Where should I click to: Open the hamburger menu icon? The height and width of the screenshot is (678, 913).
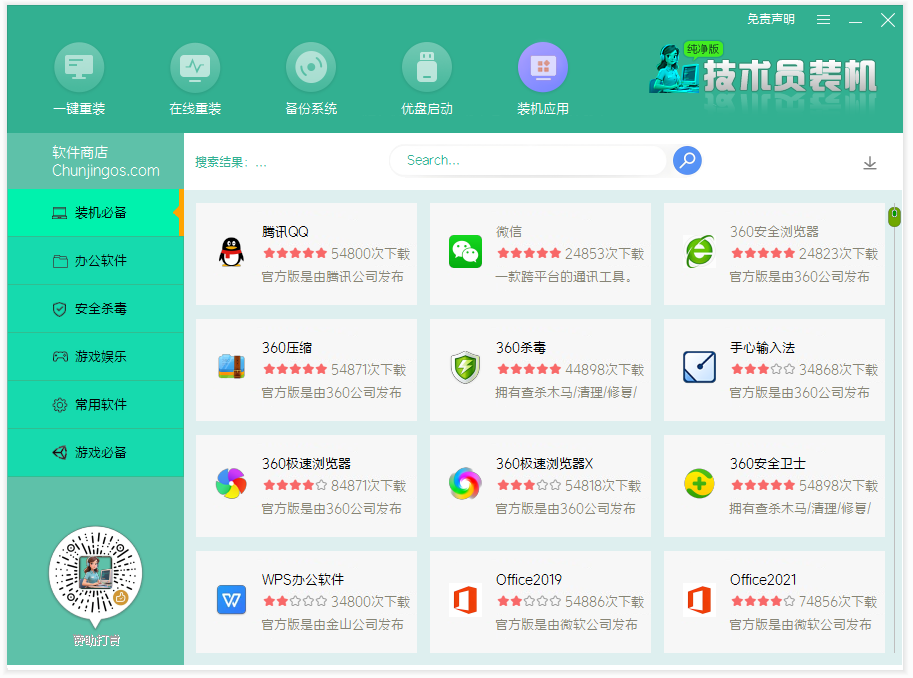tap(823, 20)
